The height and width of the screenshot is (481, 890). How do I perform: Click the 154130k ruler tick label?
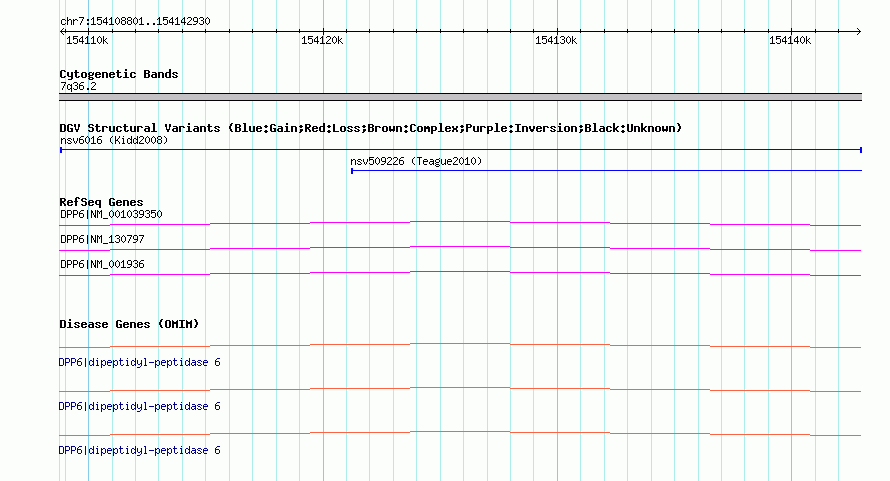tap(556, 40)
